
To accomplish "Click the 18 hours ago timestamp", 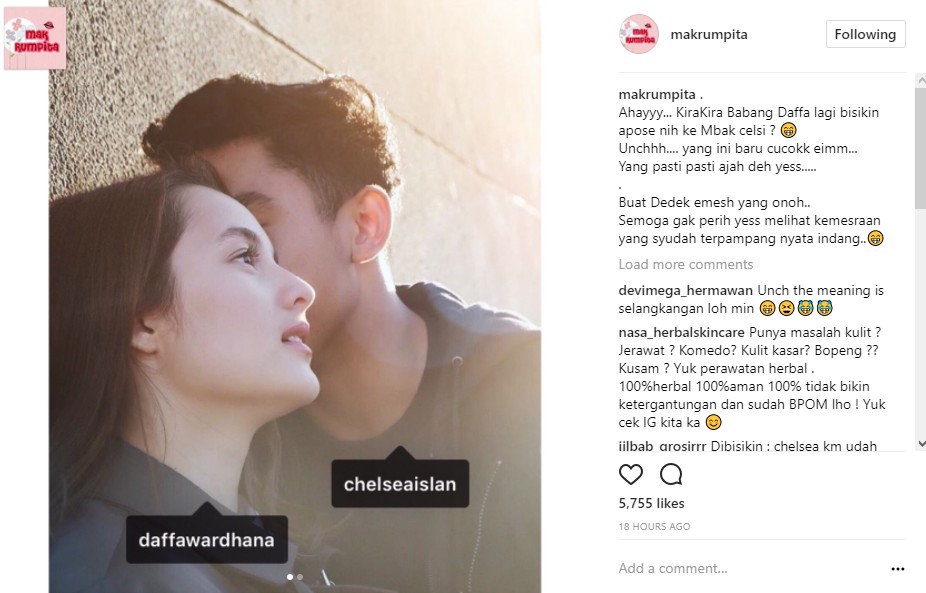I will [654, 526].
